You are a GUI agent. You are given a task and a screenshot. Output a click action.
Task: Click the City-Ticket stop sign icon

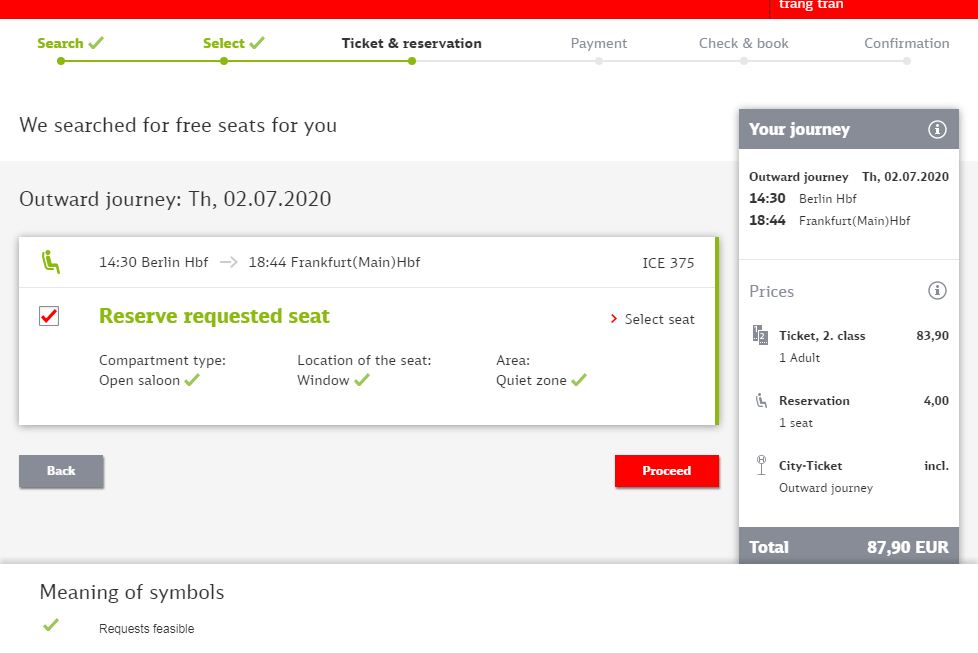coord(760,466)
